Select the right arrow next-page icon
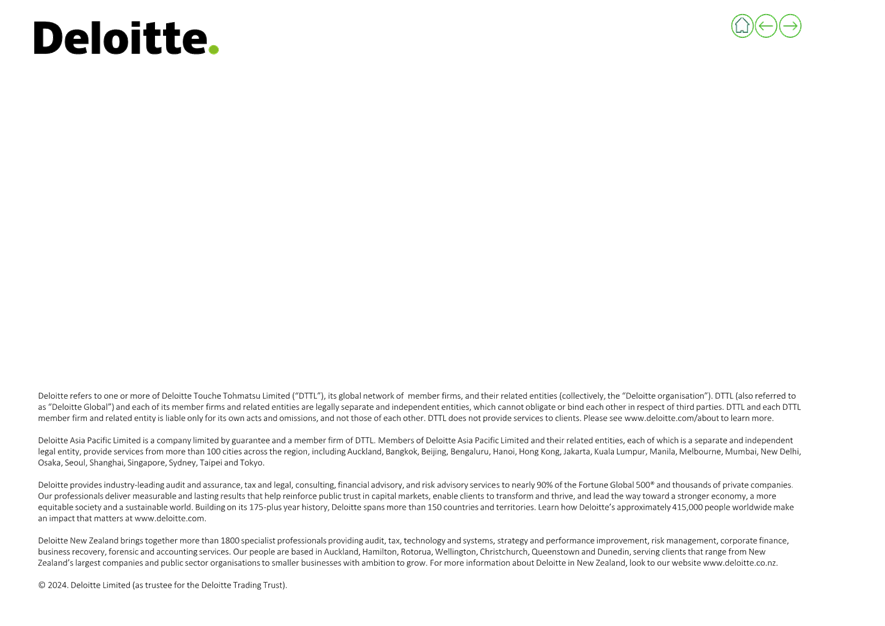The image size is (885, 626). coord(790,26)
